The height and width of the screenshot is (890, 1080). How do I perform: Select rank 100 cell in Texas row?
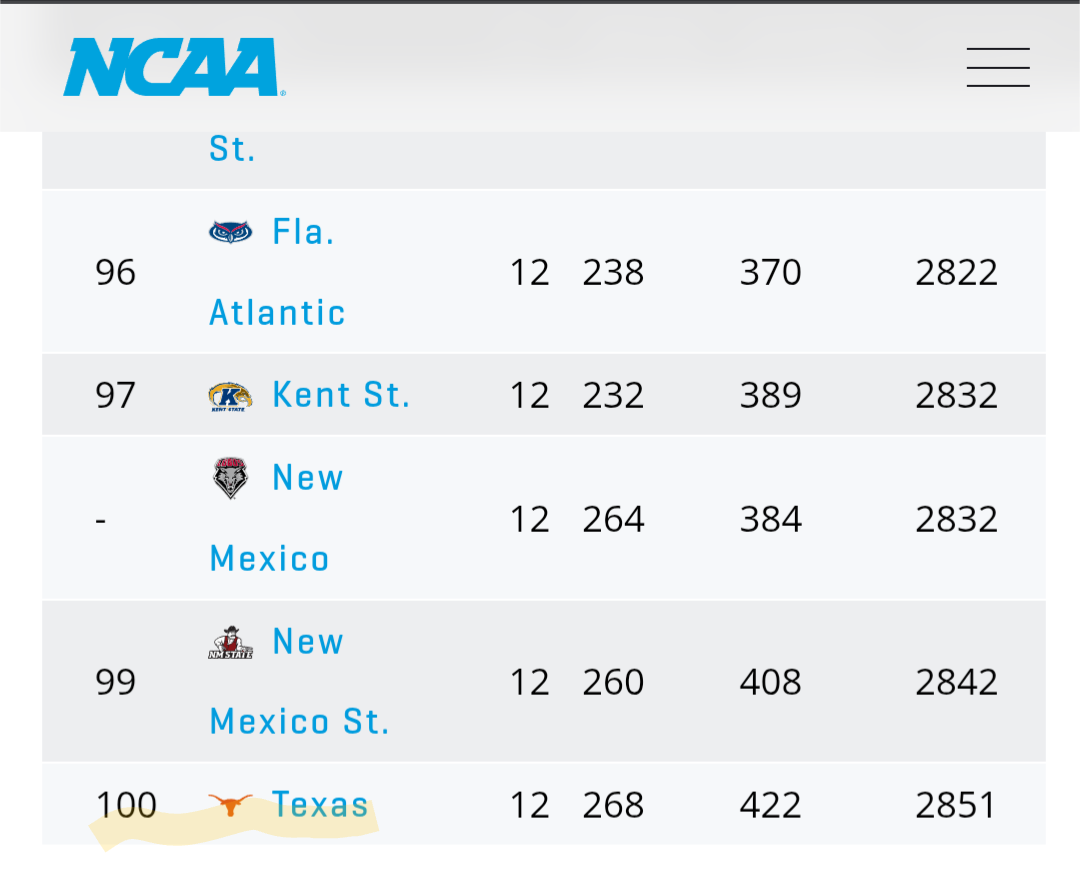(126, 805)
